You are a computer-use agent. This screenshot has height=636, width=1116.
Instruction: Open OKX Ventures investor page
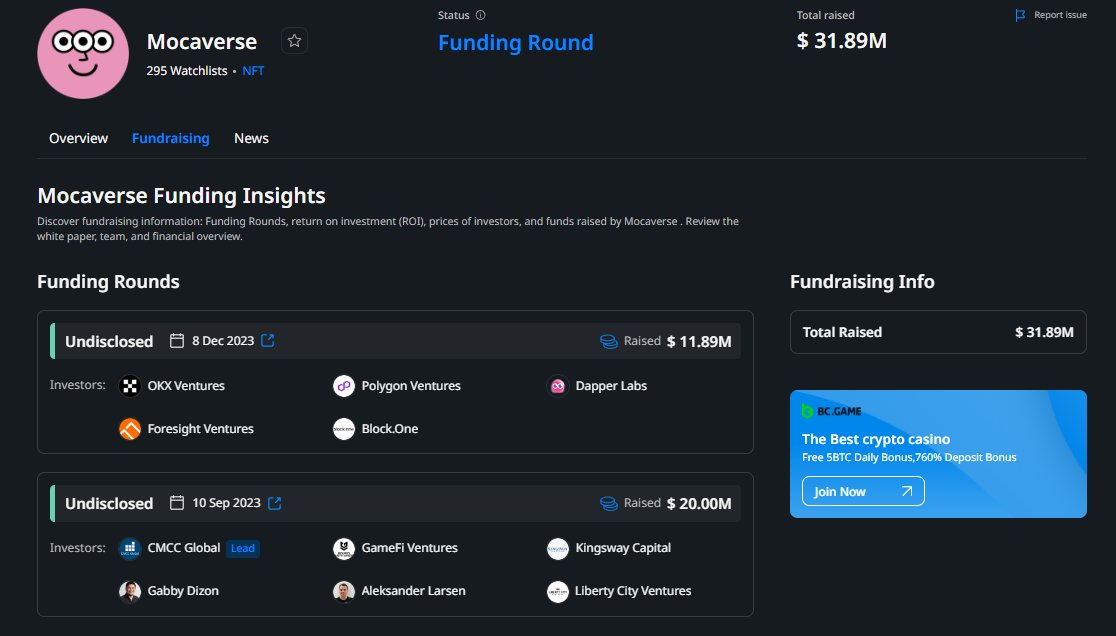tap(186, 386)
